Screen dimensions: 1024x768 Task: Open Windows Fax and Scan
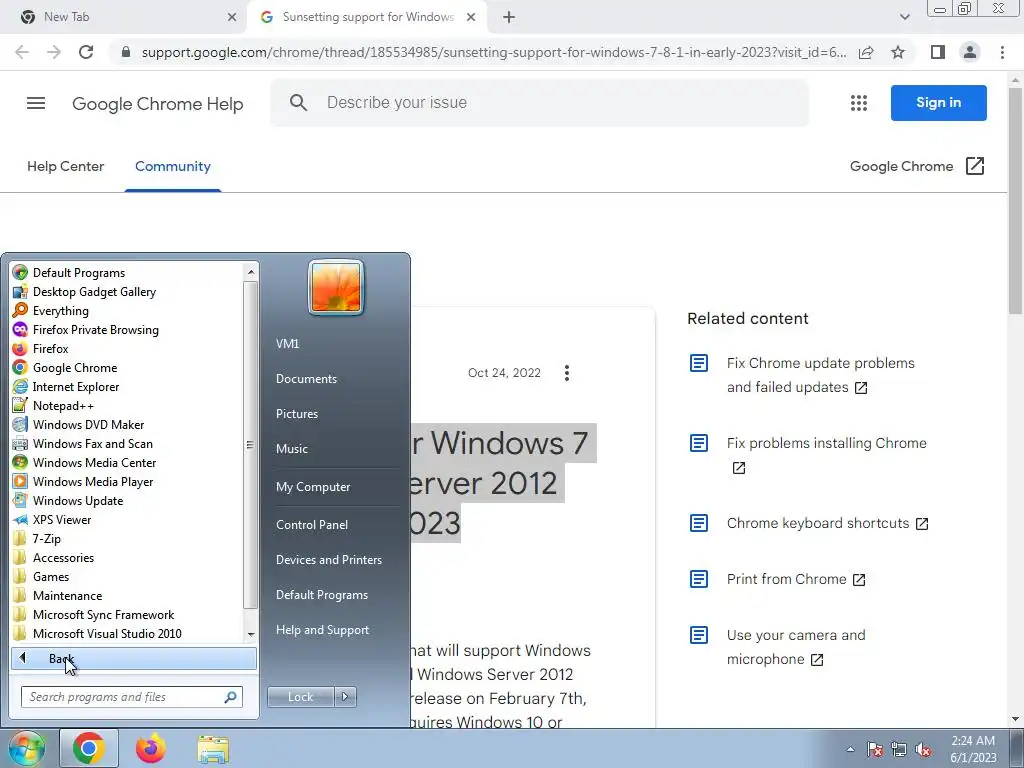93,443
